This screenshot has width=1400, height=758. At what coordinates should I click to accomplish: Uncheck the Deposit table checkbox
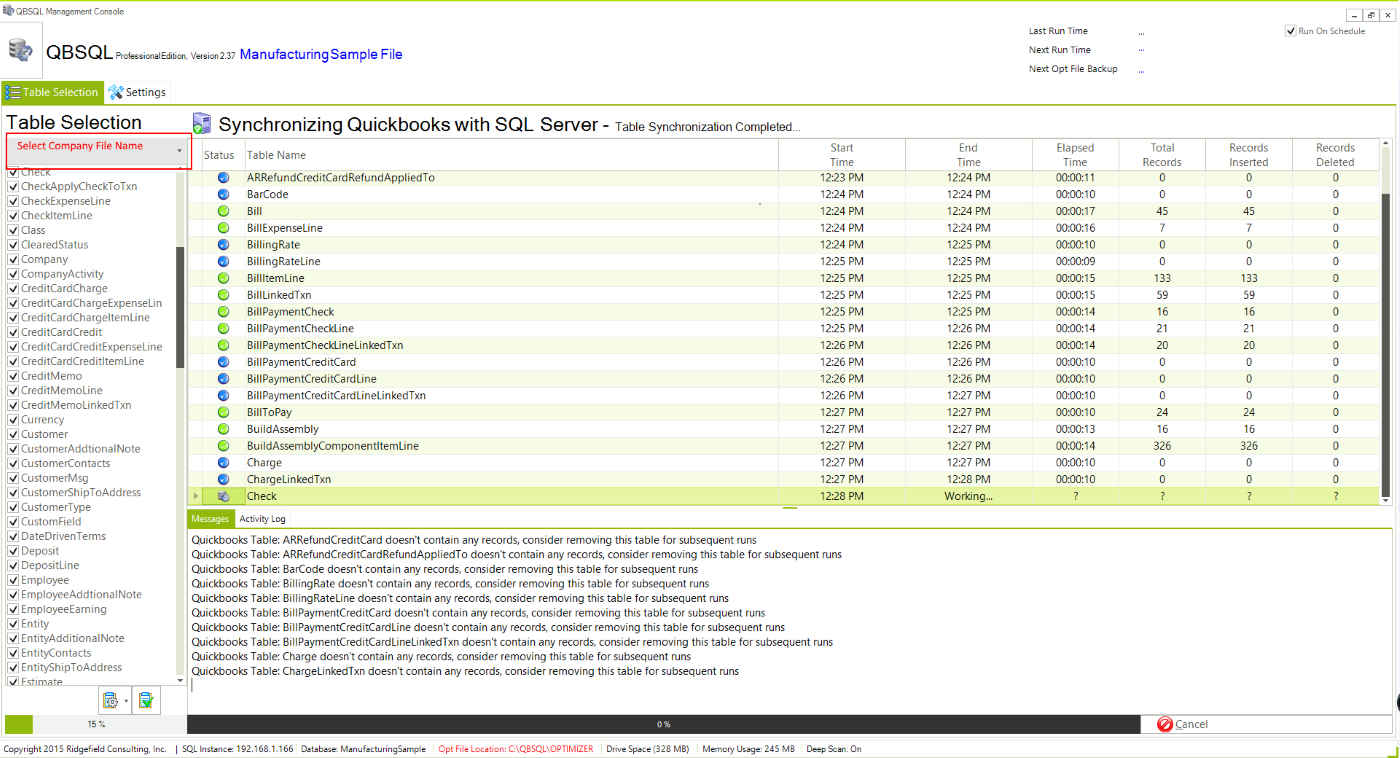pos(13,551)
